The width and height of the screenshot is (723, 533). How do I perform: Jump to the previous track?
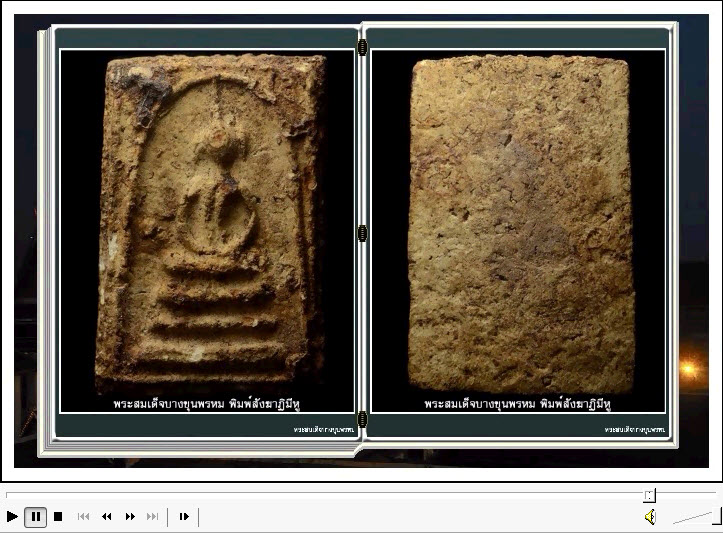click(83, 516)
